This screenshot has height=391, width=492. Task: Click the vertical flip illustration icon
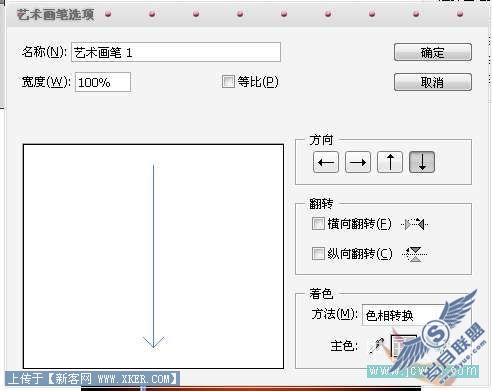pos(415,254)
